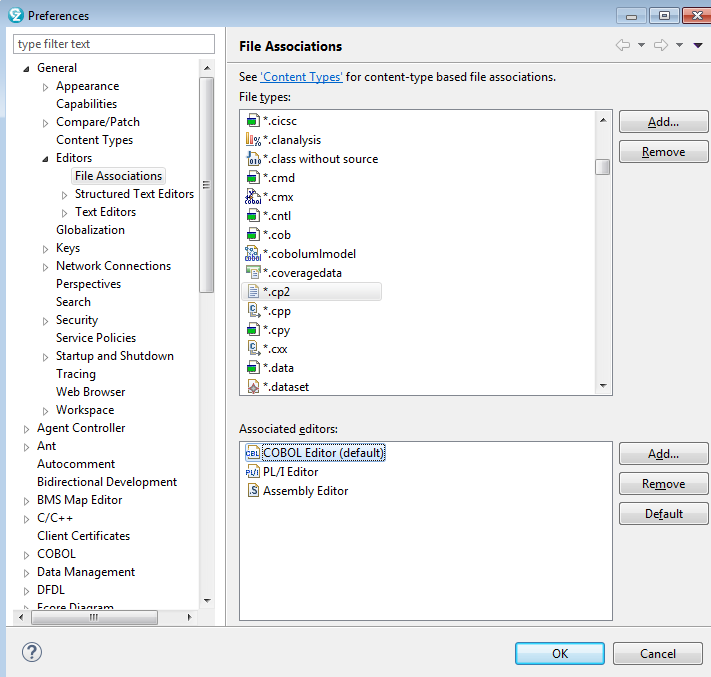The width and height of the screenshot is (711, 677).
Task: Expand Structured Text Editors node
Action: 64,195
